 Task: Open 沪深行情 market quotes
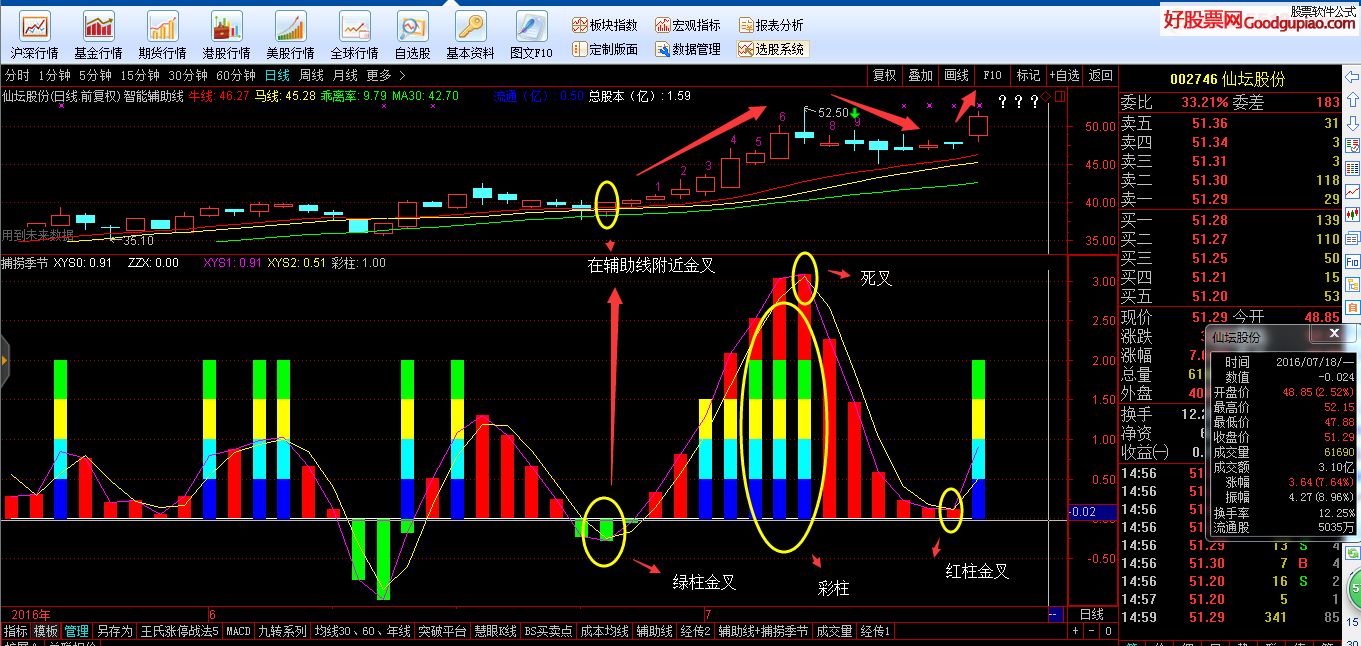(x=35, y=36)
